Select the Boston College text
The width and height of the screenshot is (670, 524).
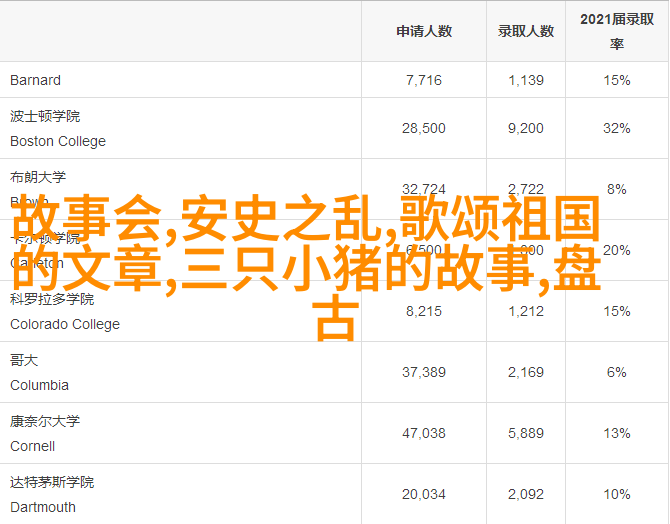click(58, 141)
